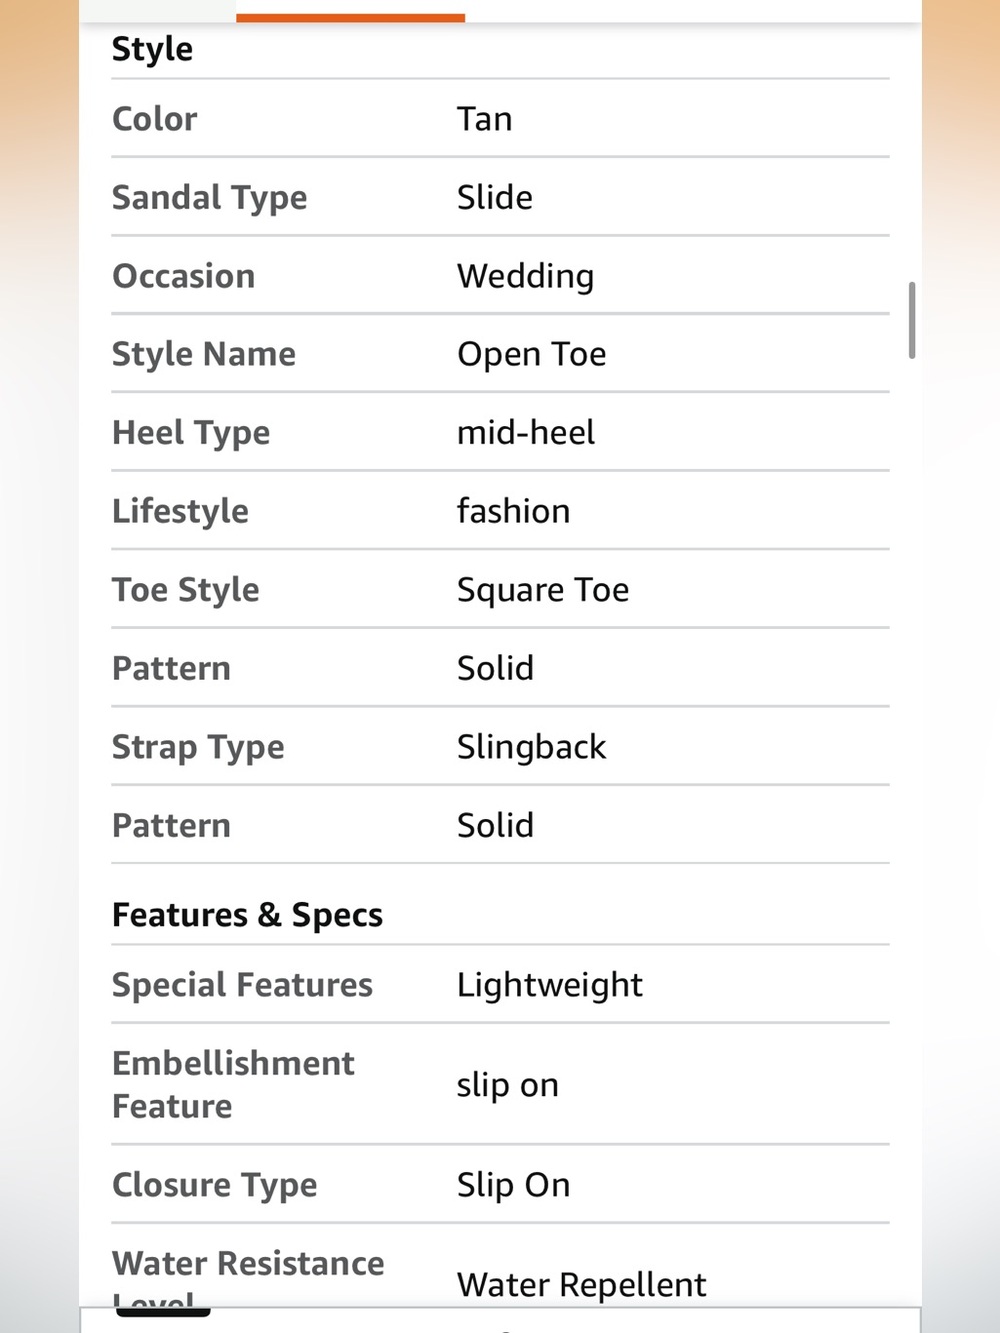Tap the black home indicator bar
The width and height of the screenshot is (1000, 1333).
click(x=163, y=1312)
